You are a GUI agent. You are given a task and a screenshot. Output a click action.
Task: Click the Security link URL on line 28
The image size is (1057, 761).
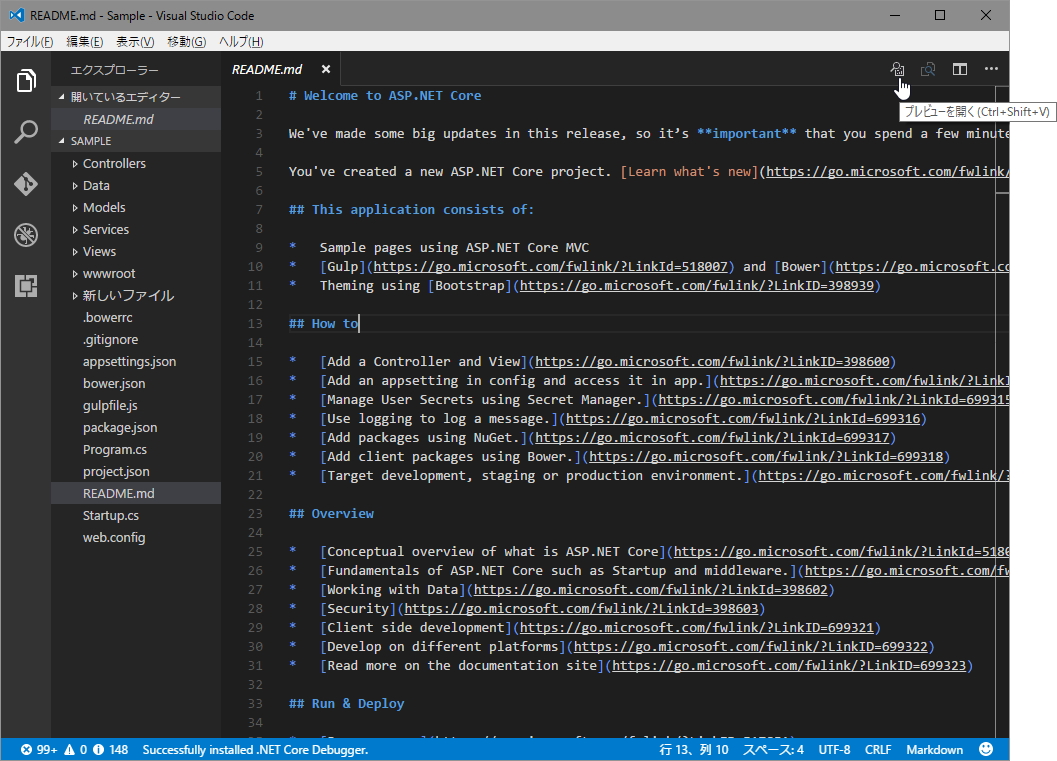(x=581, y=609)
